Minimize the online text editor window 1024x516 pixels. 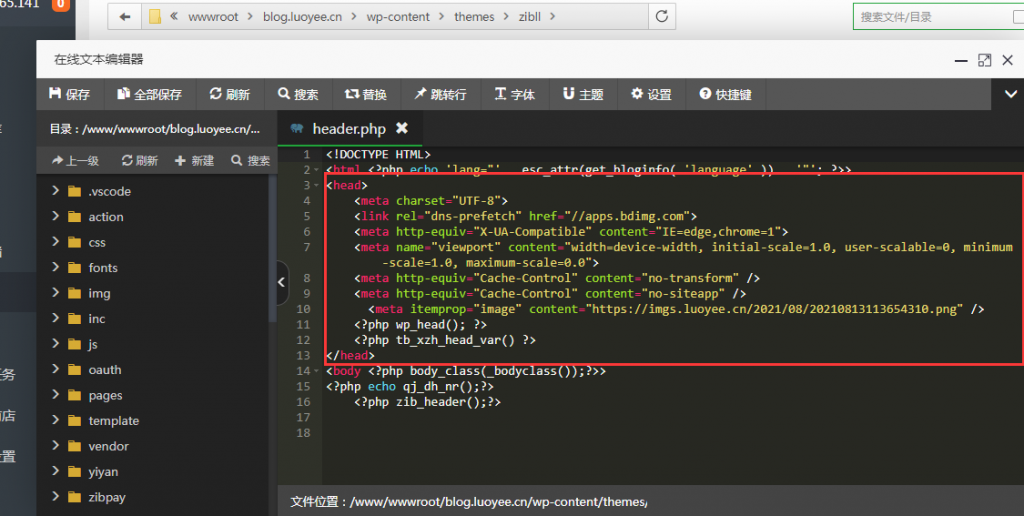(961, 60)
